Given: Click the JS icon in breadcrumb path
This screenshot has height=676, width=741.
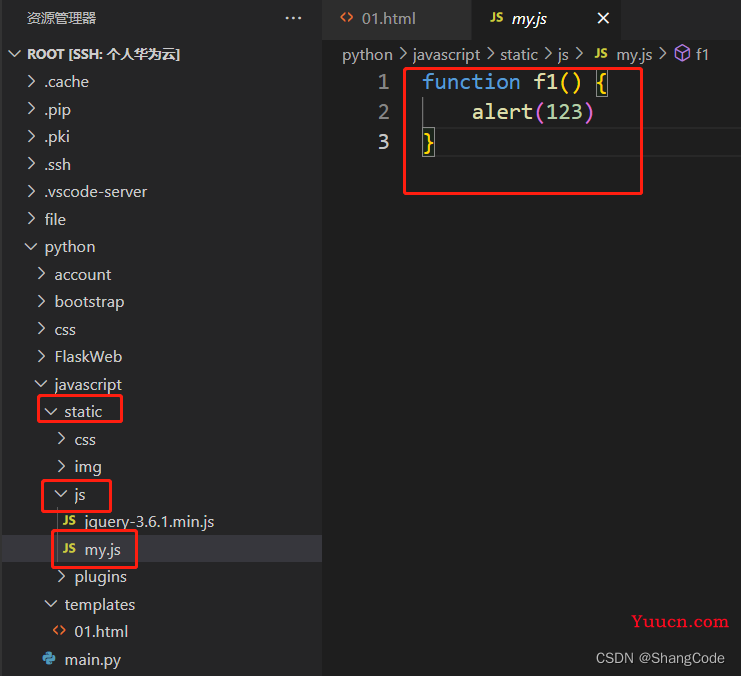Looking at the screenshot, I should 601,53.
